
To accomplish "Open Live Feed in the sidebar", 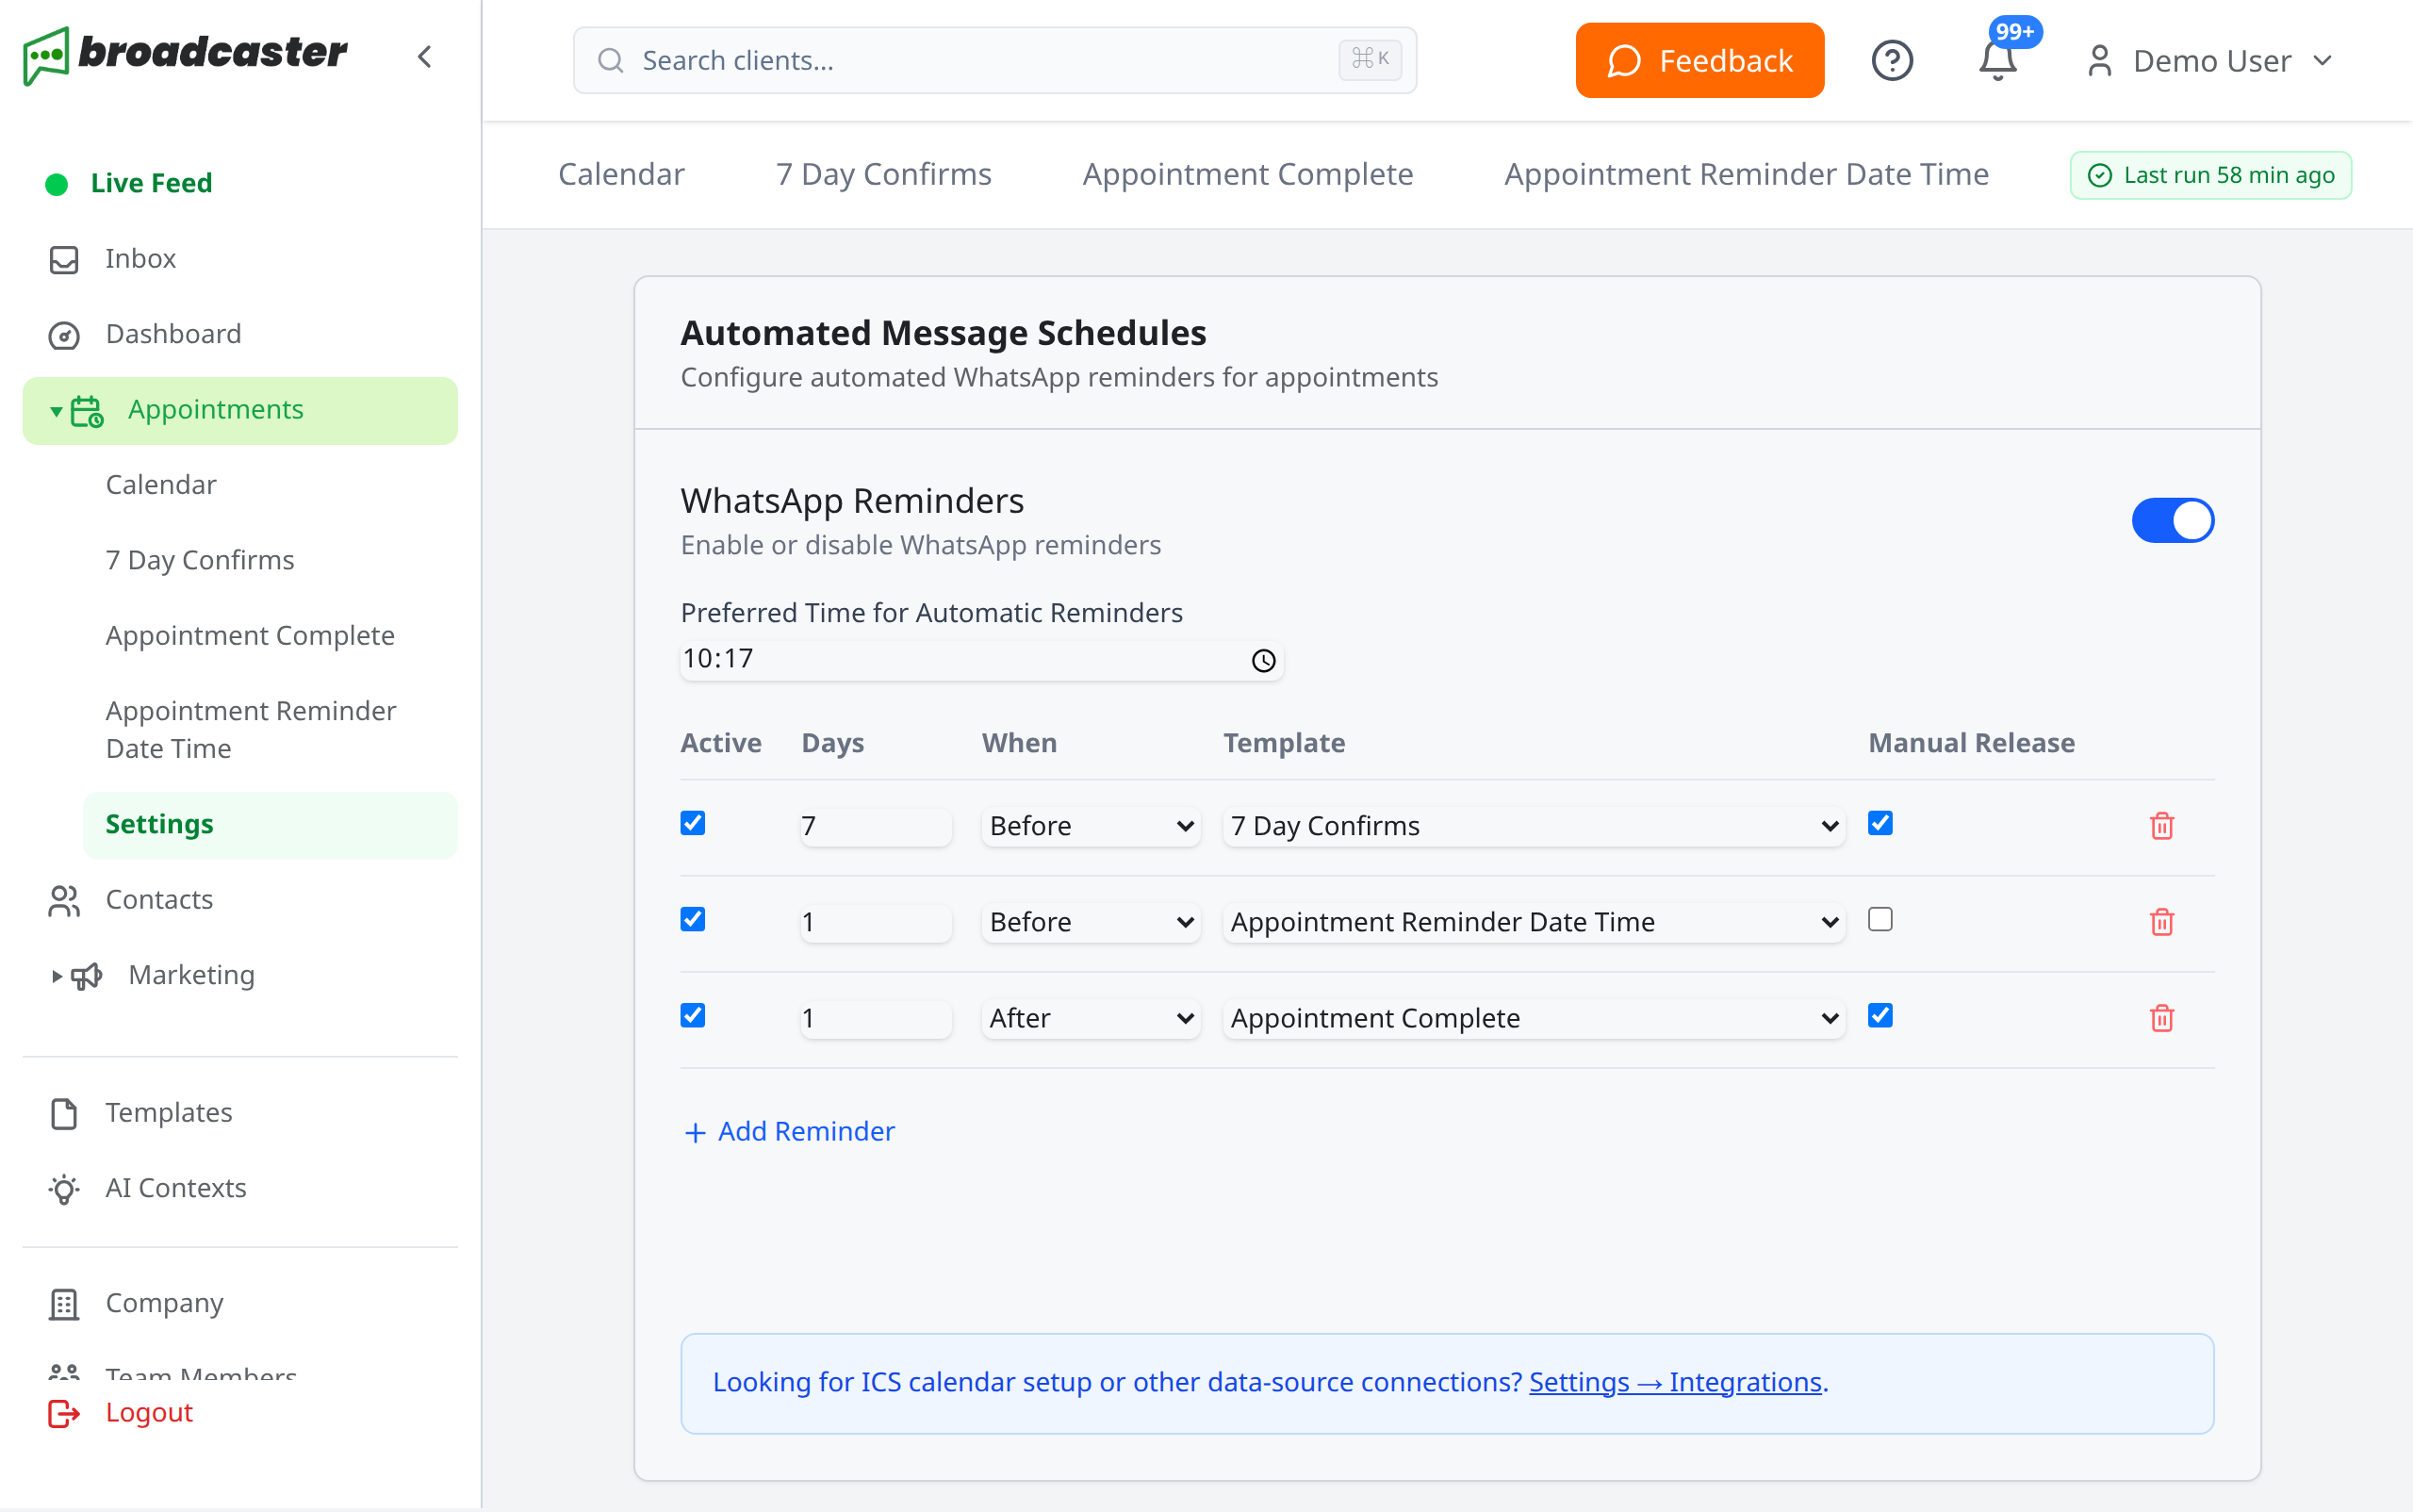I will [130, 183].
